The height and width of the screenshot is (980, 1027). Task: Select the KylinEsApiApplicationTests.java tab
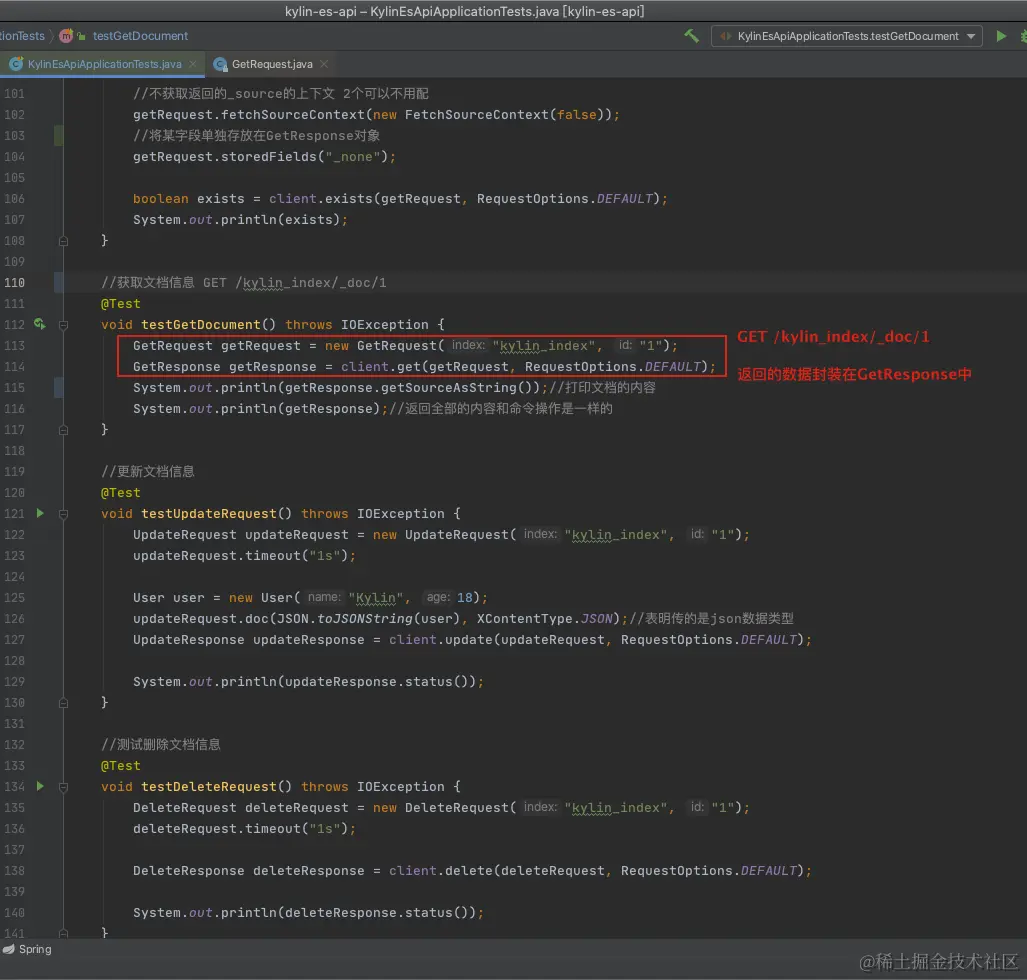tap(104, 64)
